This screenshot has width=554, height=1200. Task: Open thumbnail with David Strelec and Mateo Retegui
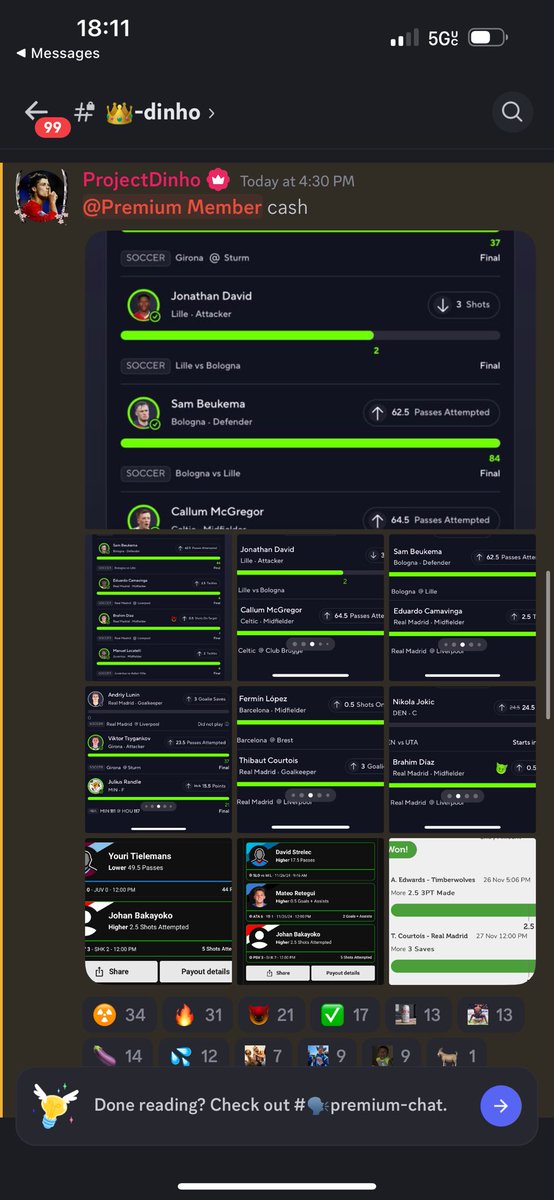pyautogui.click(x=310, y=912)
